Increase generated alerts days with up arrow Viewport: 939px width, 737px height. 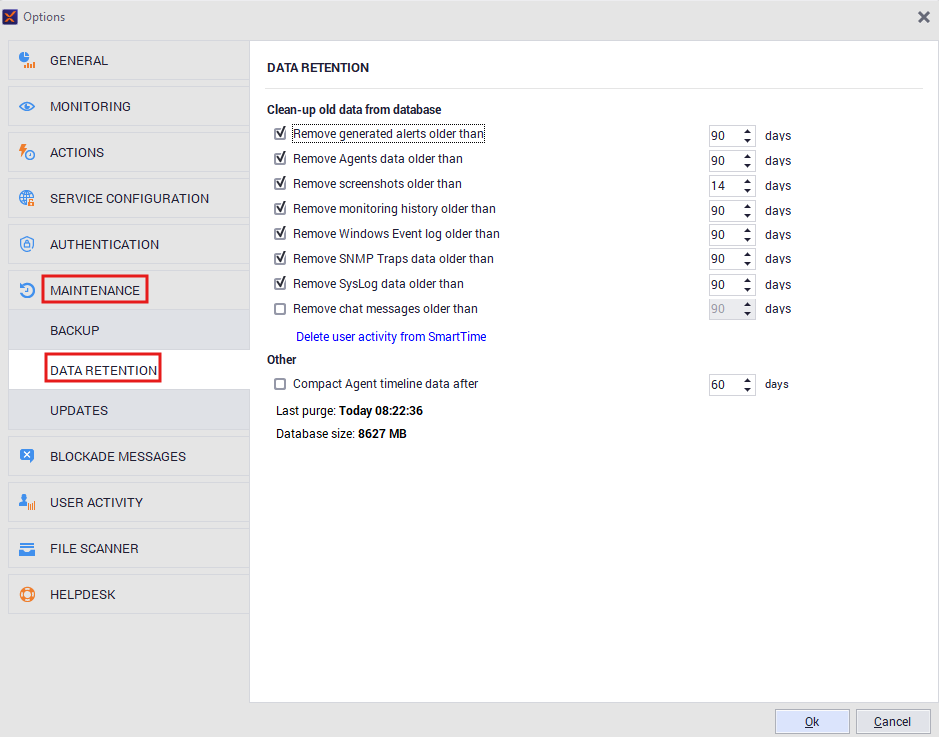pos(747,130)
